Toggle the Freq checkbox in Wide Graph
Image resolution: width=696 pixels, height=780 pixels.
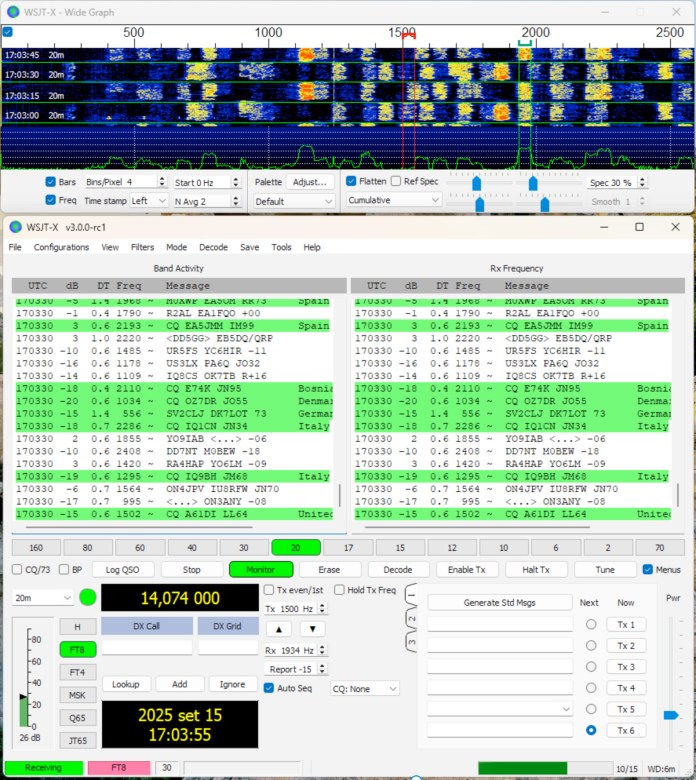(x=50, y=200)
